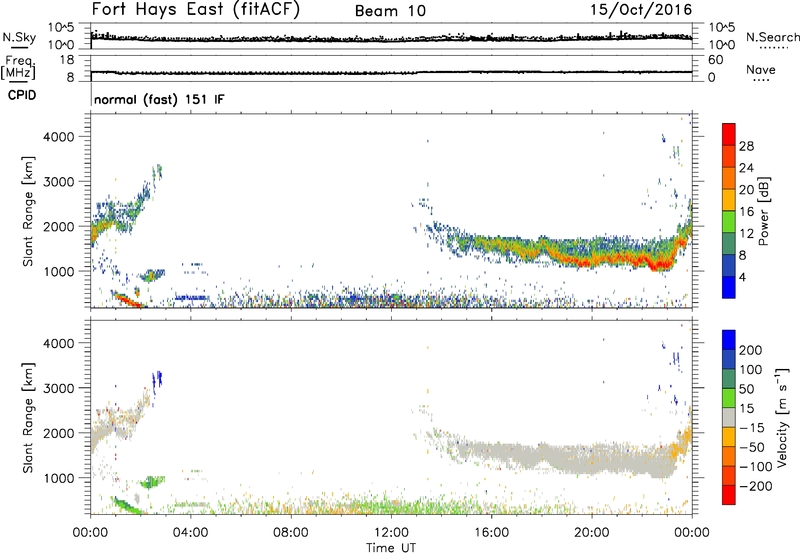800x554 pixels.
Task: Click the '200' Velocity colorbar value
Action: tap(751, 350)
